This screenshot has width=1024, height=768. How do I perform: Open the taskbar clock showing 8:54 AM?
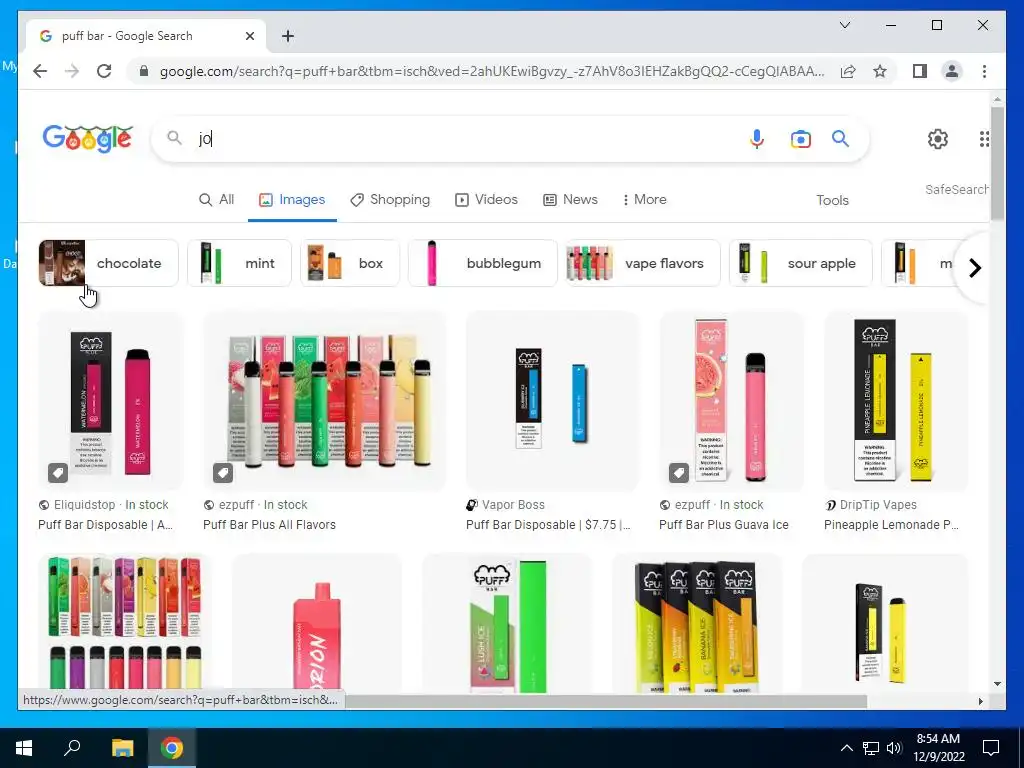(x=938, y=748)
